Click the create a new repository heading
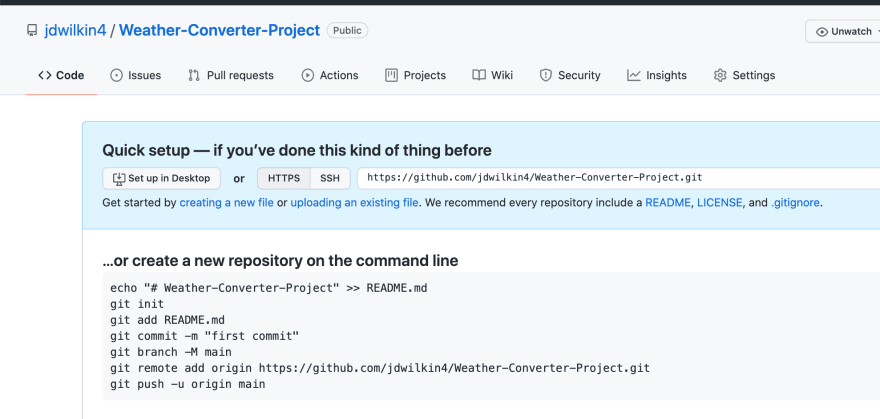This screenshot has height=419, width=880. click(x=280, y=261)
